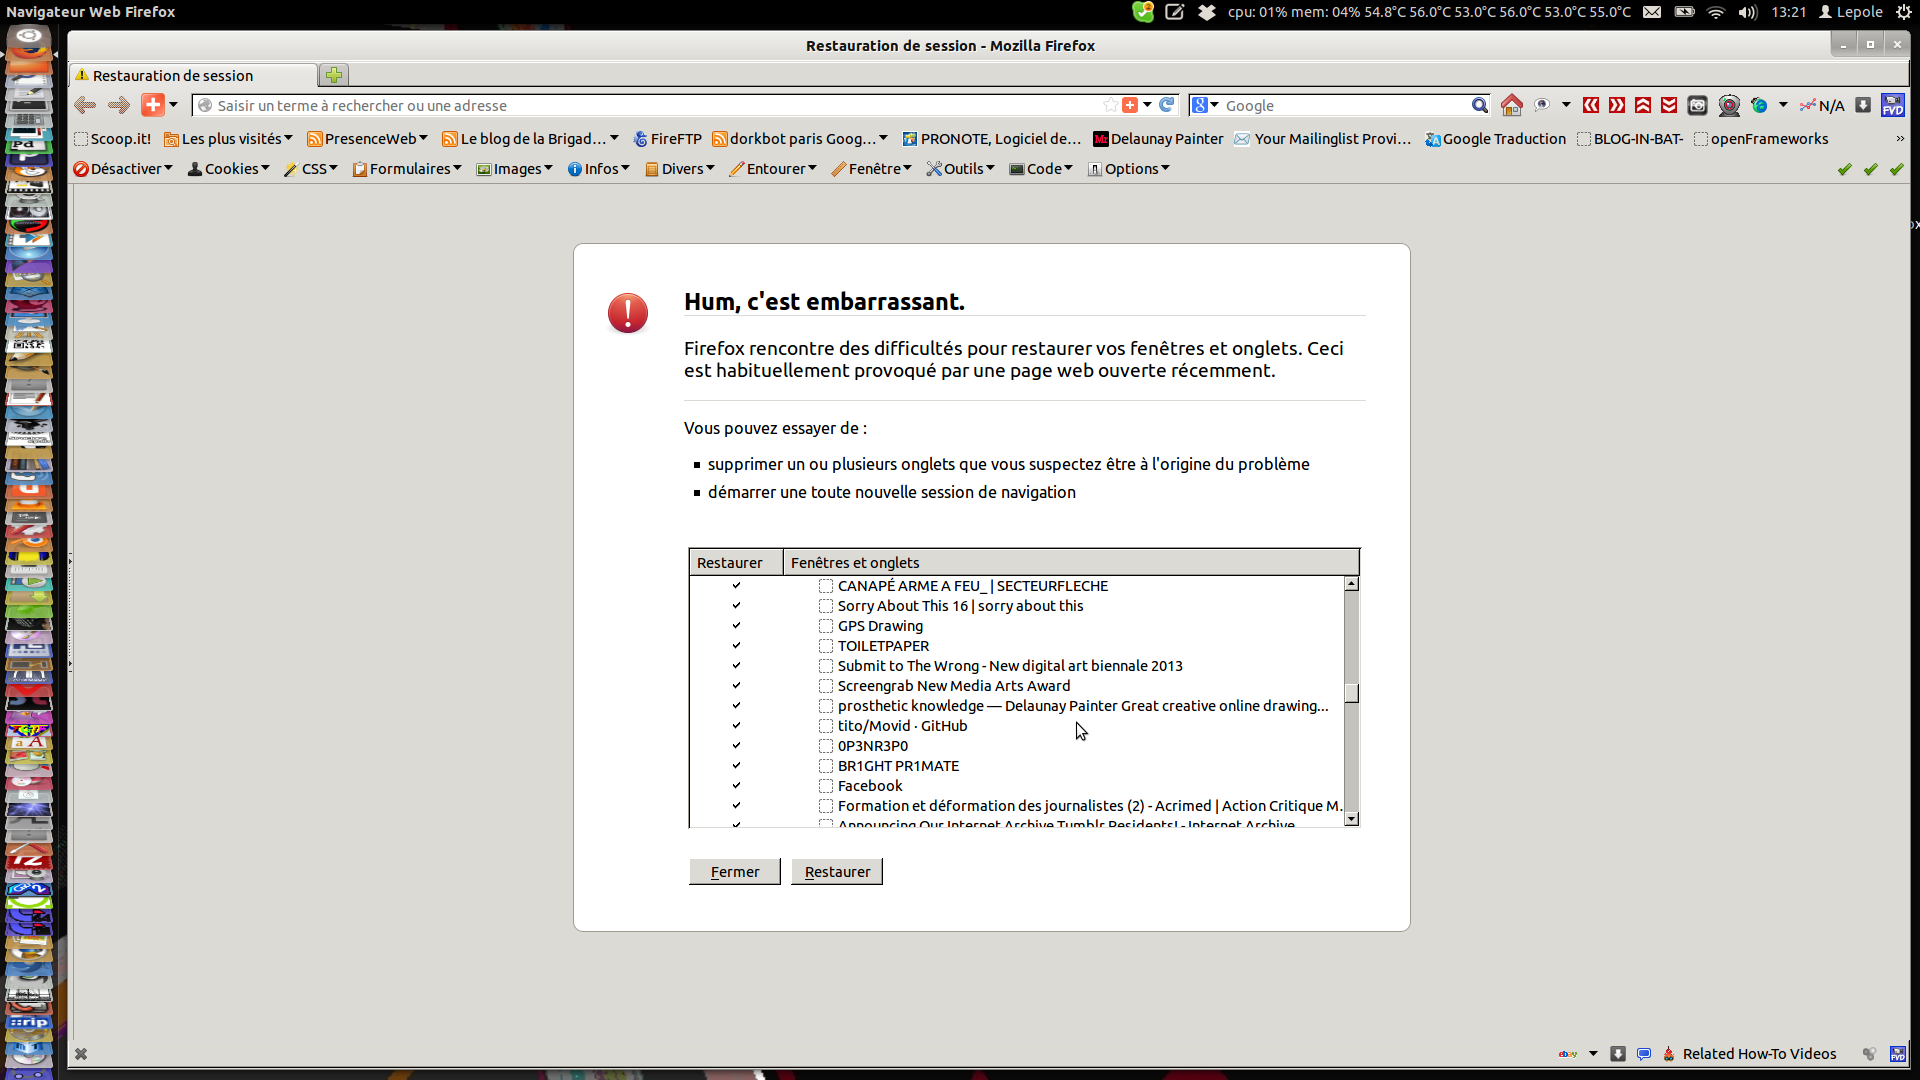This screenshot has width=1920, height=1080.
Task: Click the FVD video downloader toolbar icon
Action: pos(1892,105)
